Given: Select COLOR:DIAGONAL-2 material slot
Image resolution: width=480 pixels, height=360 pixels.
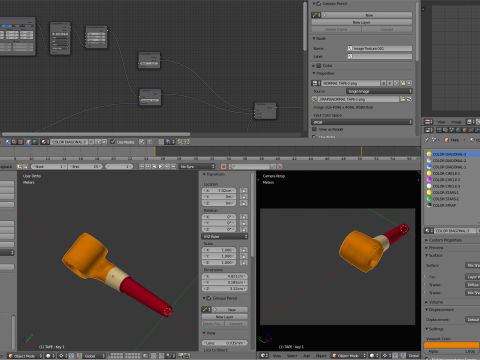Looking at the screenshot, I should pyautogui.click(x=453, y=160).
